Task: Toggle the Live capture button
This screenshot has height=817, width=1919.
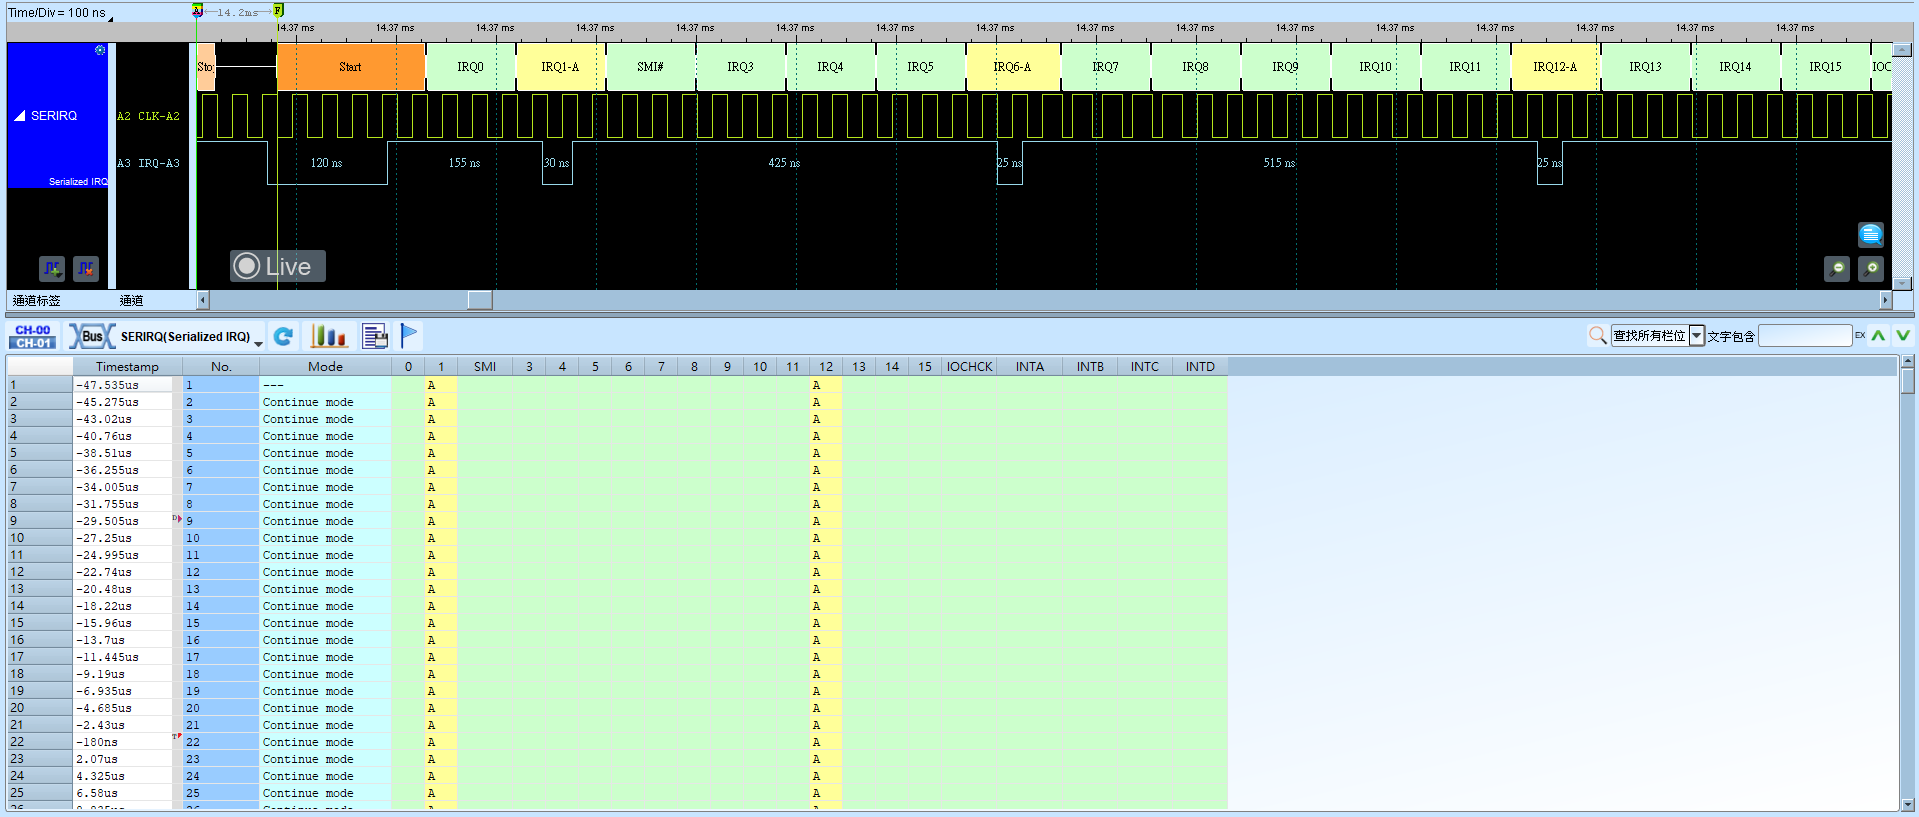Action: point(278,266)
